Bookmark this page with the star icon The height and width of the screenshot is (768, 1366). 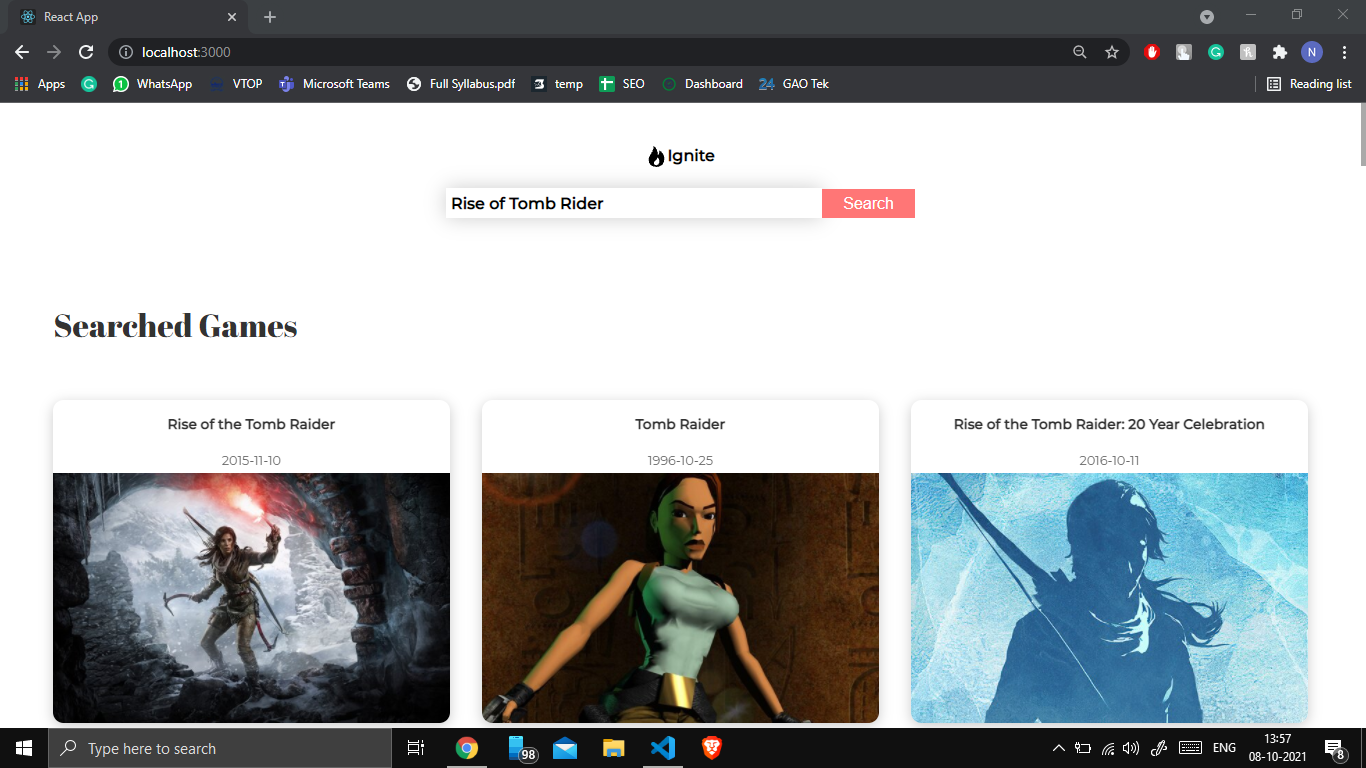1112,52
